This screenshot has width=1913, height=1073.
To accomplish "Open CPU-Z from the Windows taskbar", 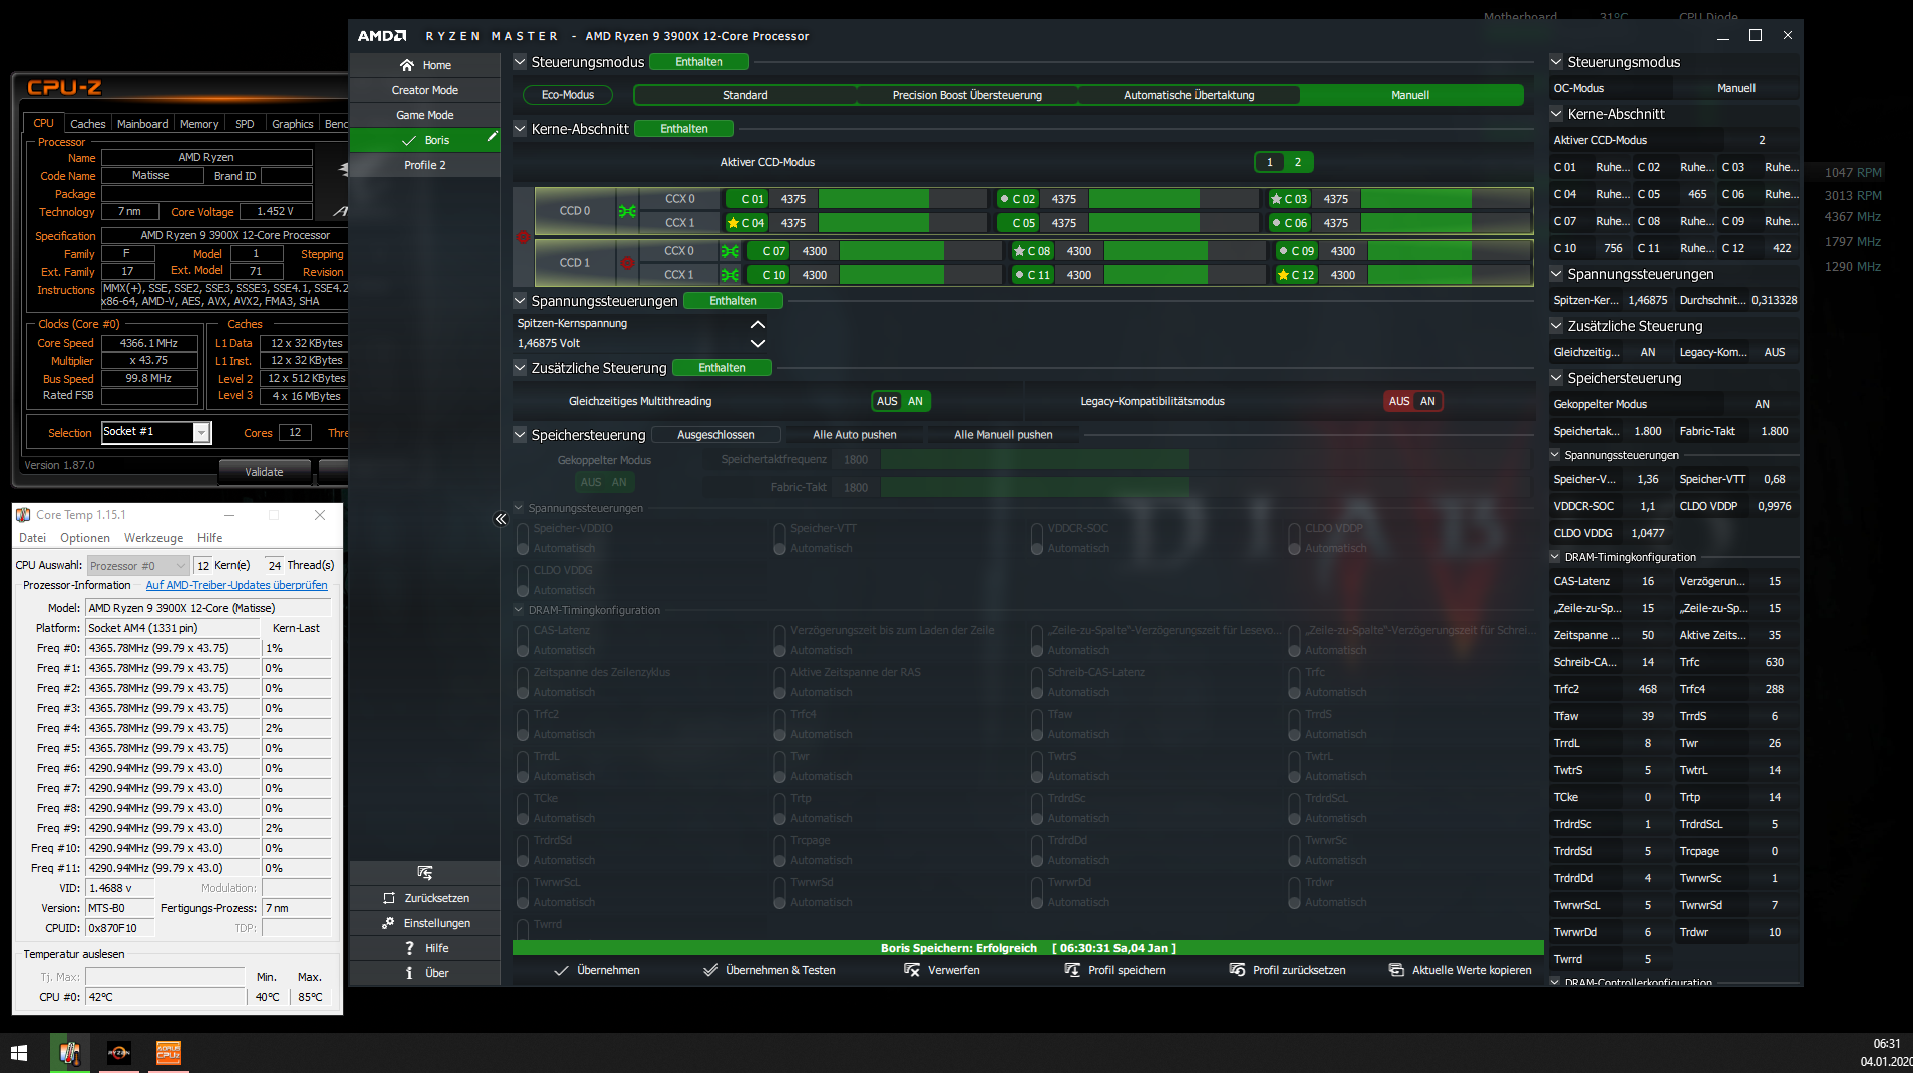I will pyautogui.click(x=168, y=1053).
